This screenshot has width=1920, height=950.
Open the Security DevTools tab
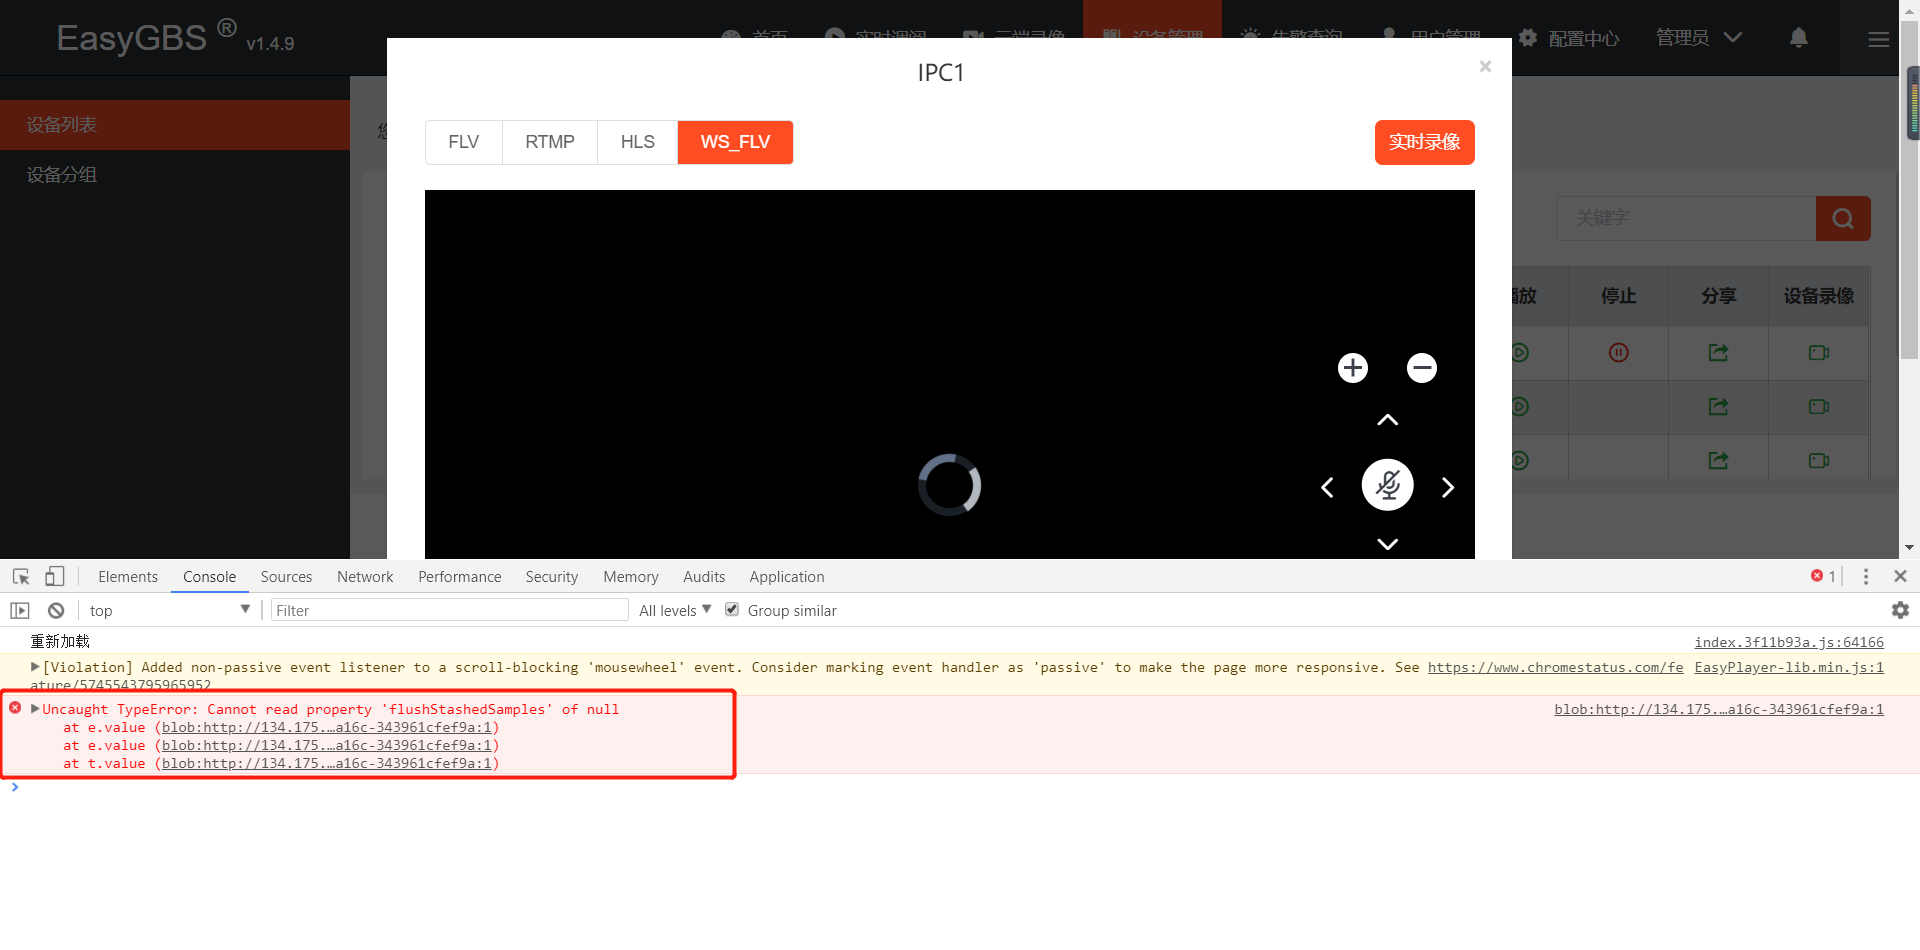pyautogui.click(x=552, y=577)
